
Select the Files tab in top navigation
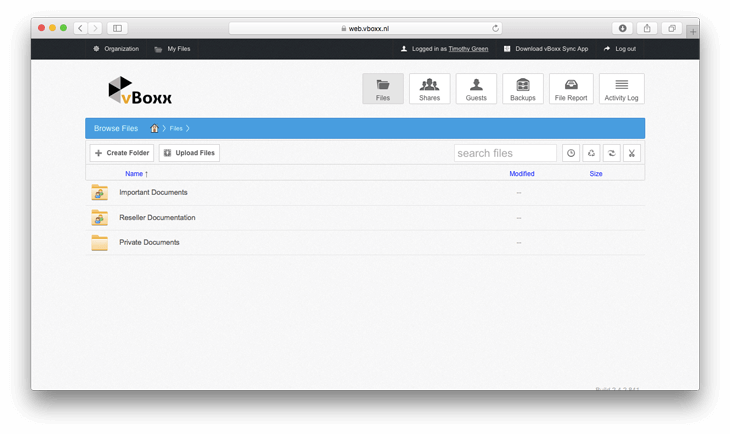(x=383, y=89)
